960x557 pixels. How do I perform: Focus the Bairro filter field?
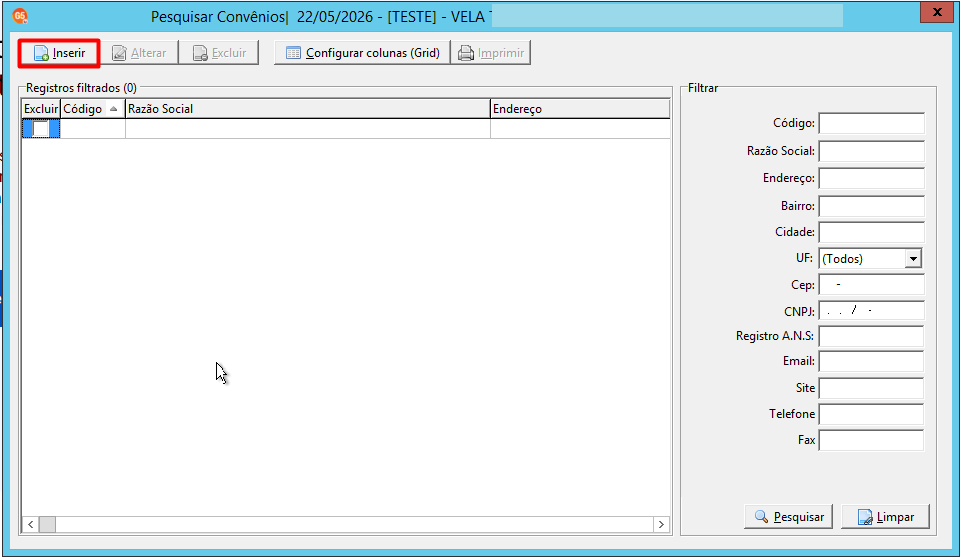click(871, 206)
